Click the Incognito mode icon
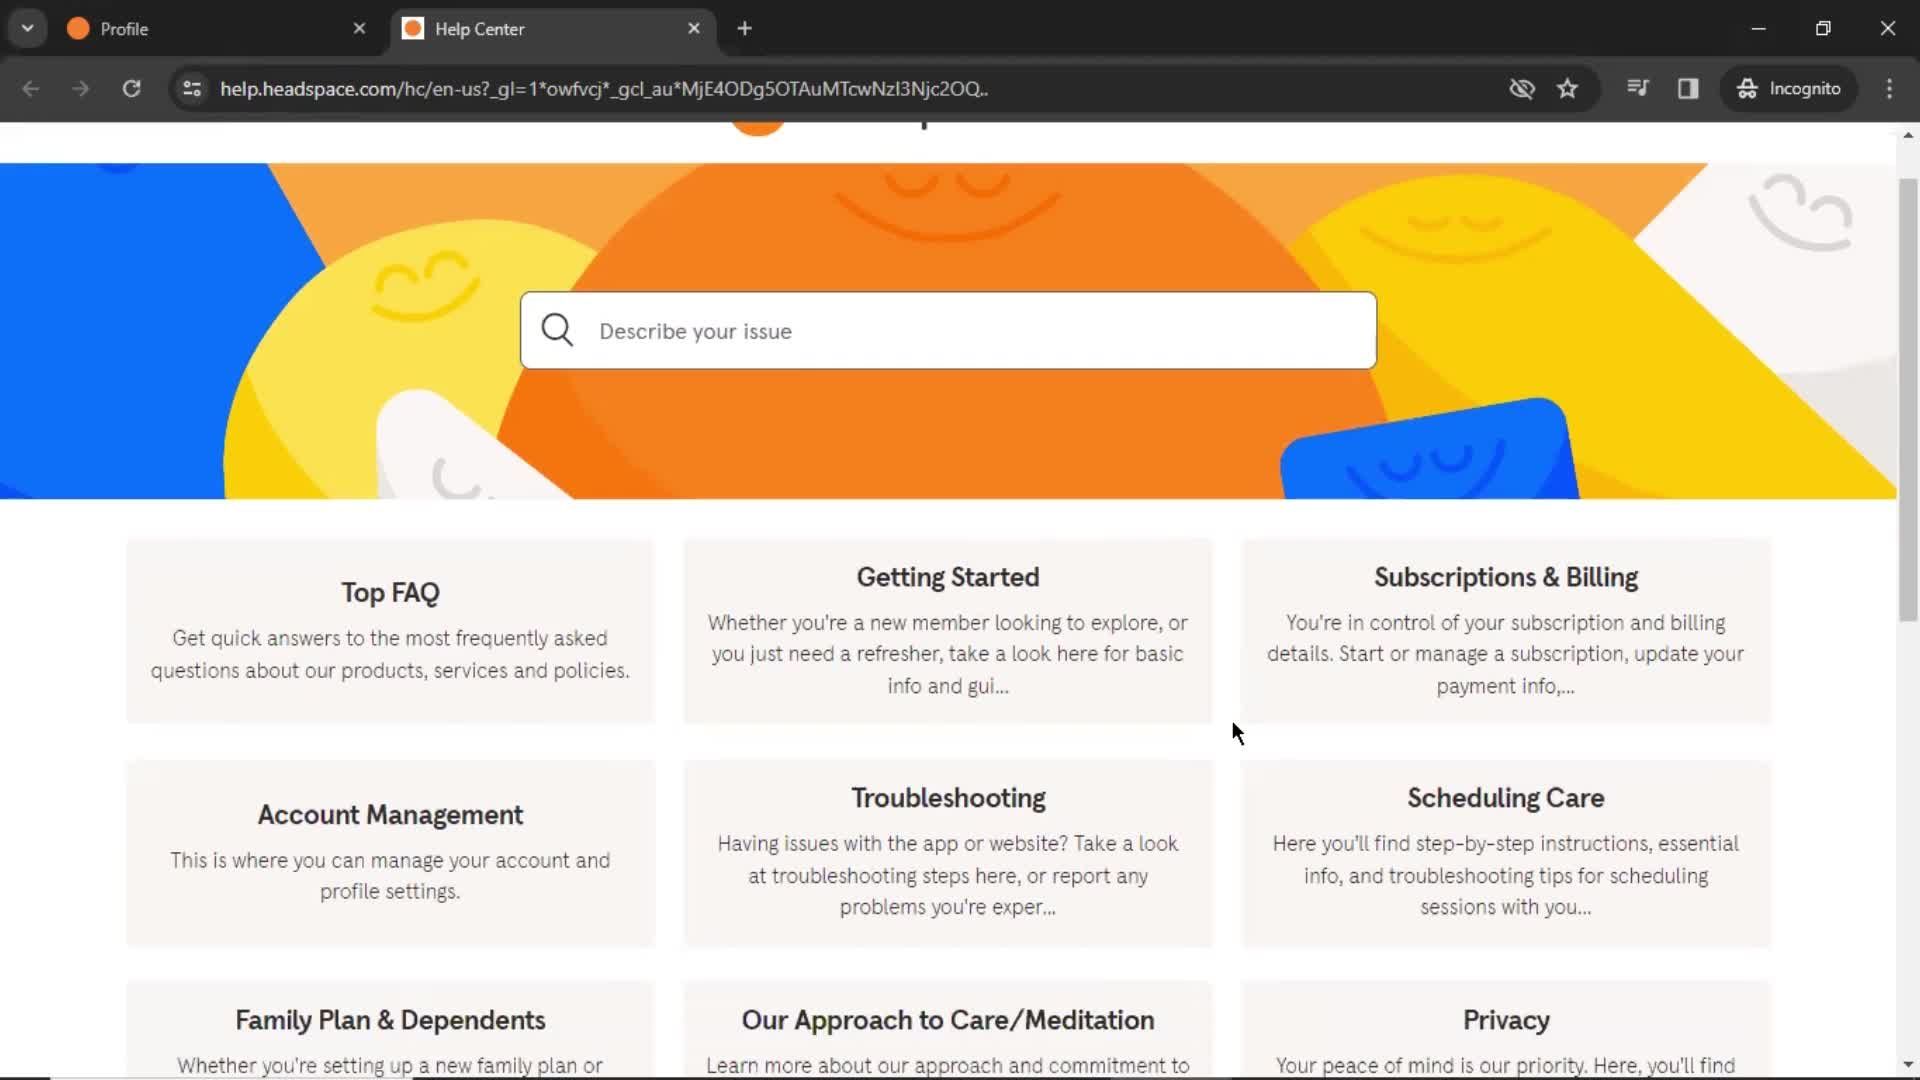 (1747, 88)
